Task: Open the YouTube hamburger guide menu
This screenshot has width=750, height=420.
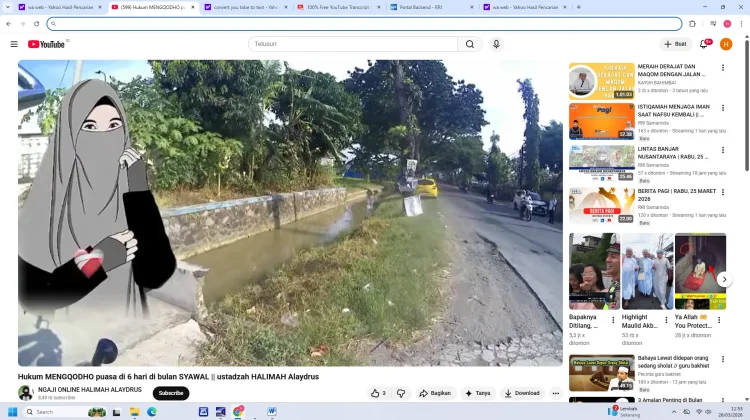Action: click(x=14, y=44)
